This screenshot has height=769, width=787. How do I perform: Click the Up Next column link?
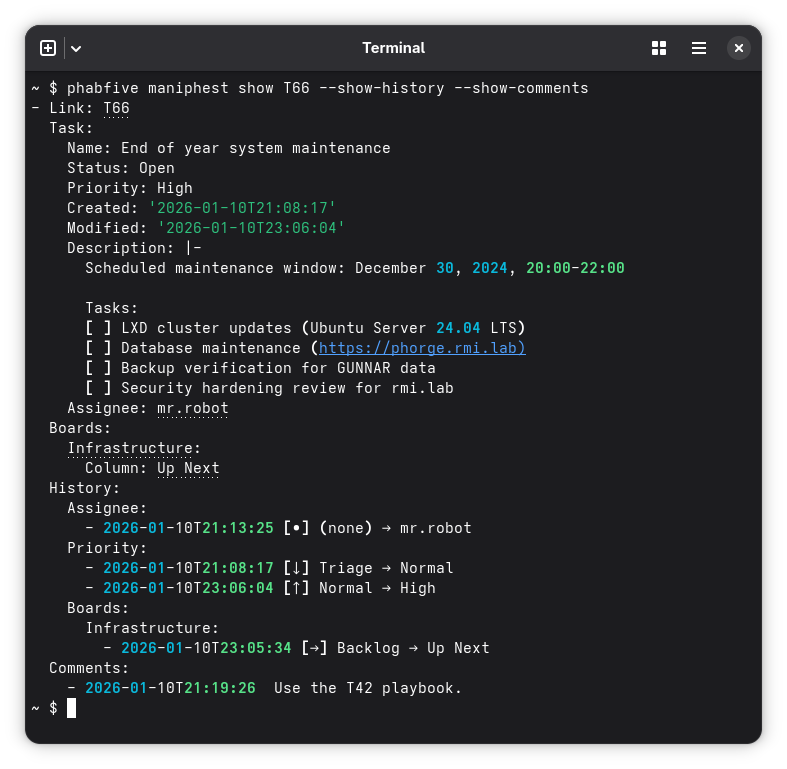click(188, 468)
